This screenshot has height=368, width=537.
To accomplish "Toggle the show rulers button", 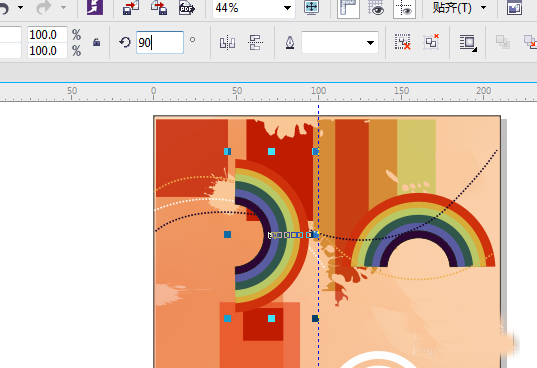I will (348, 8).
